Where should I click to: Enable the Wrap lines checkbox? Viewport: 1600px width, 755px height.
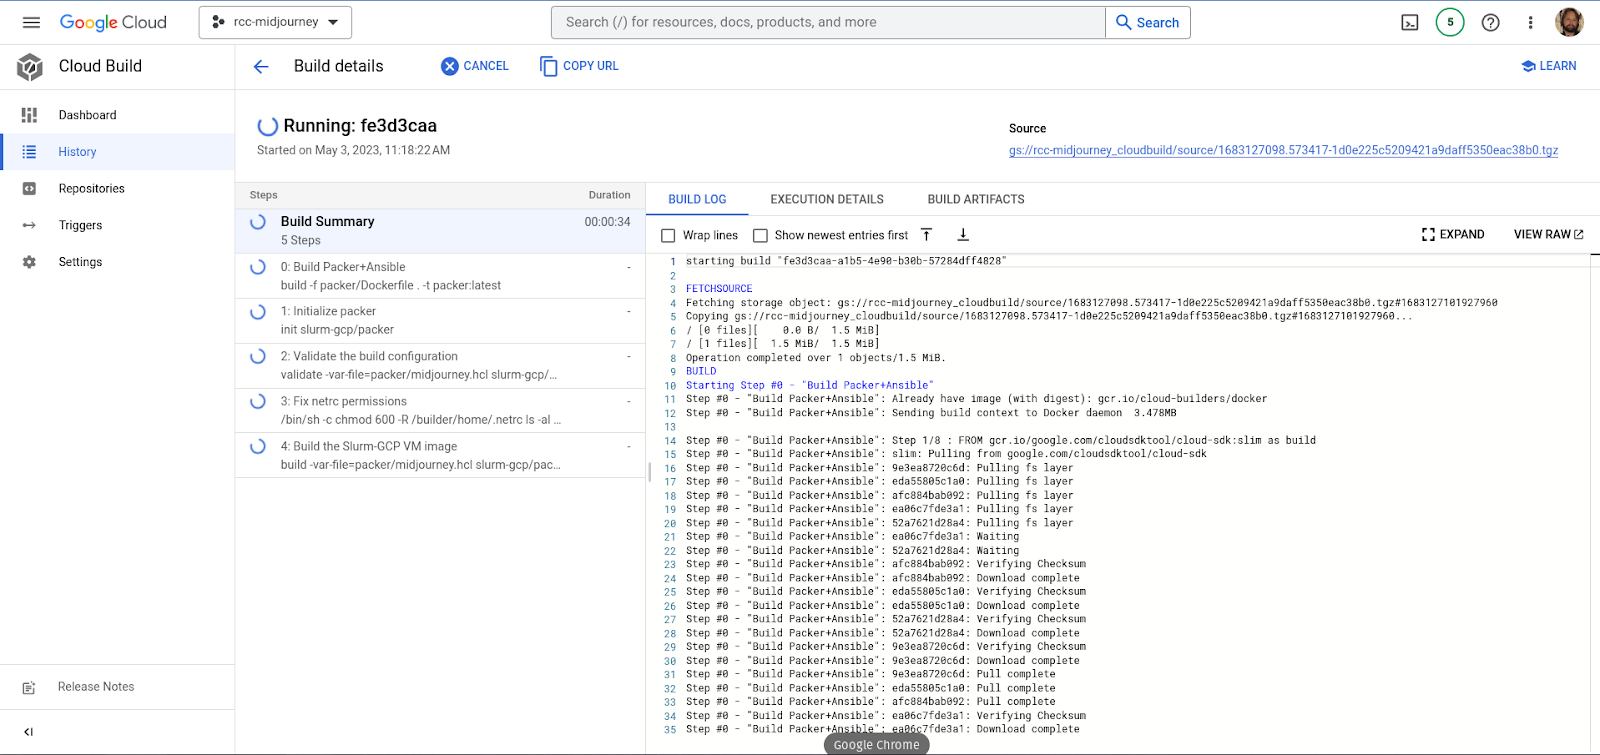click(x=668, y=236)
